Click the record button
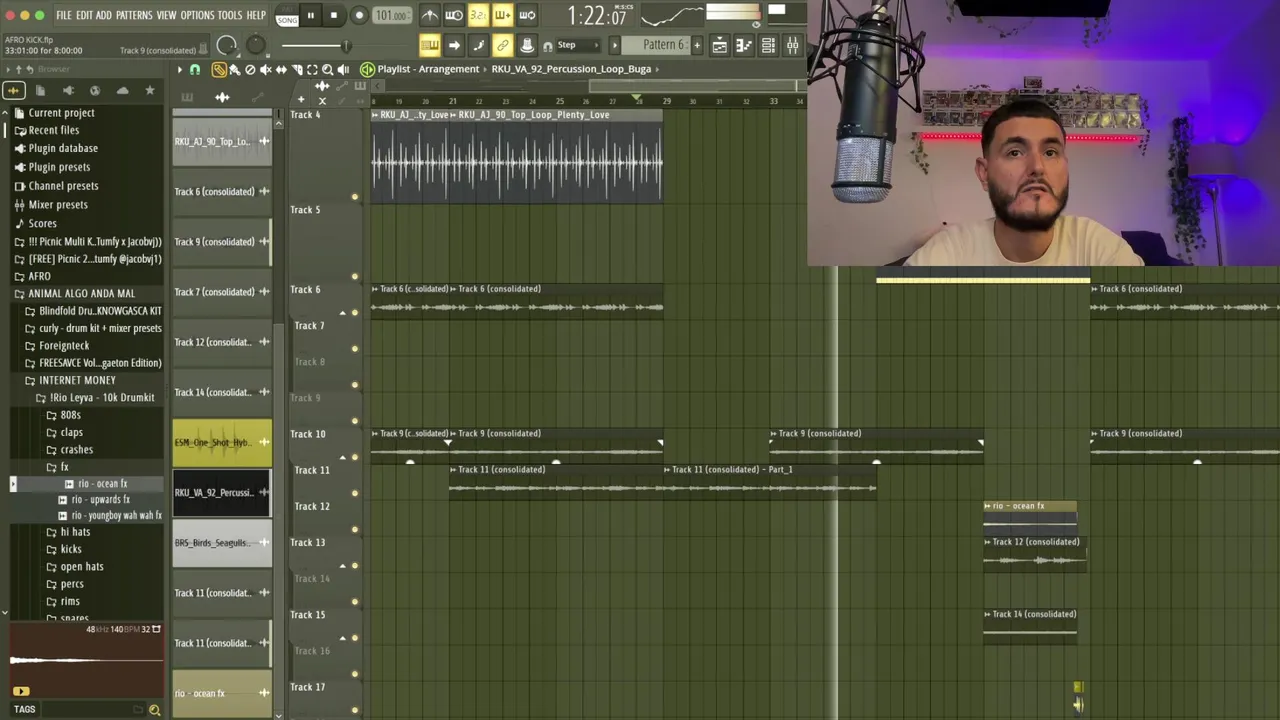 pos(359,15)
